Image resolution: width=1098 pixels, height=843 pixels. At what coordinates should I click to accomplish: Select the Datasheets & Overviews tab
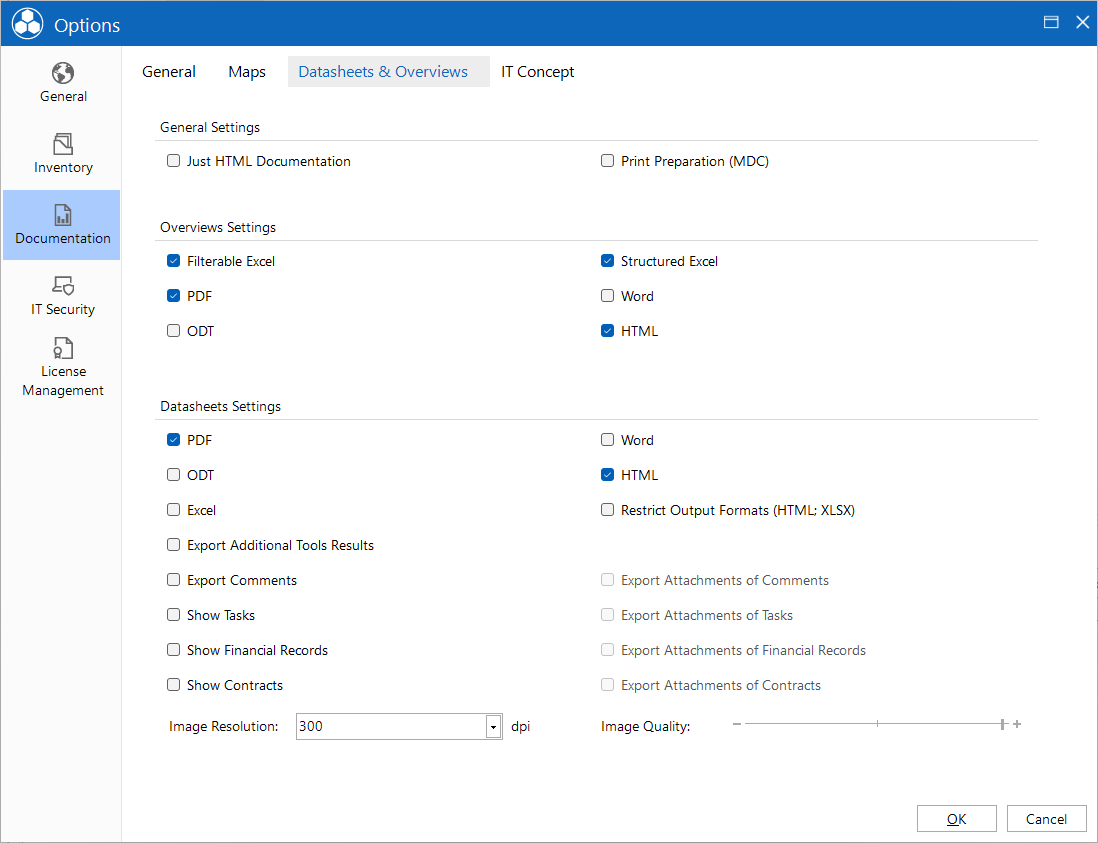pyautogui.click(x=389, y=71)
